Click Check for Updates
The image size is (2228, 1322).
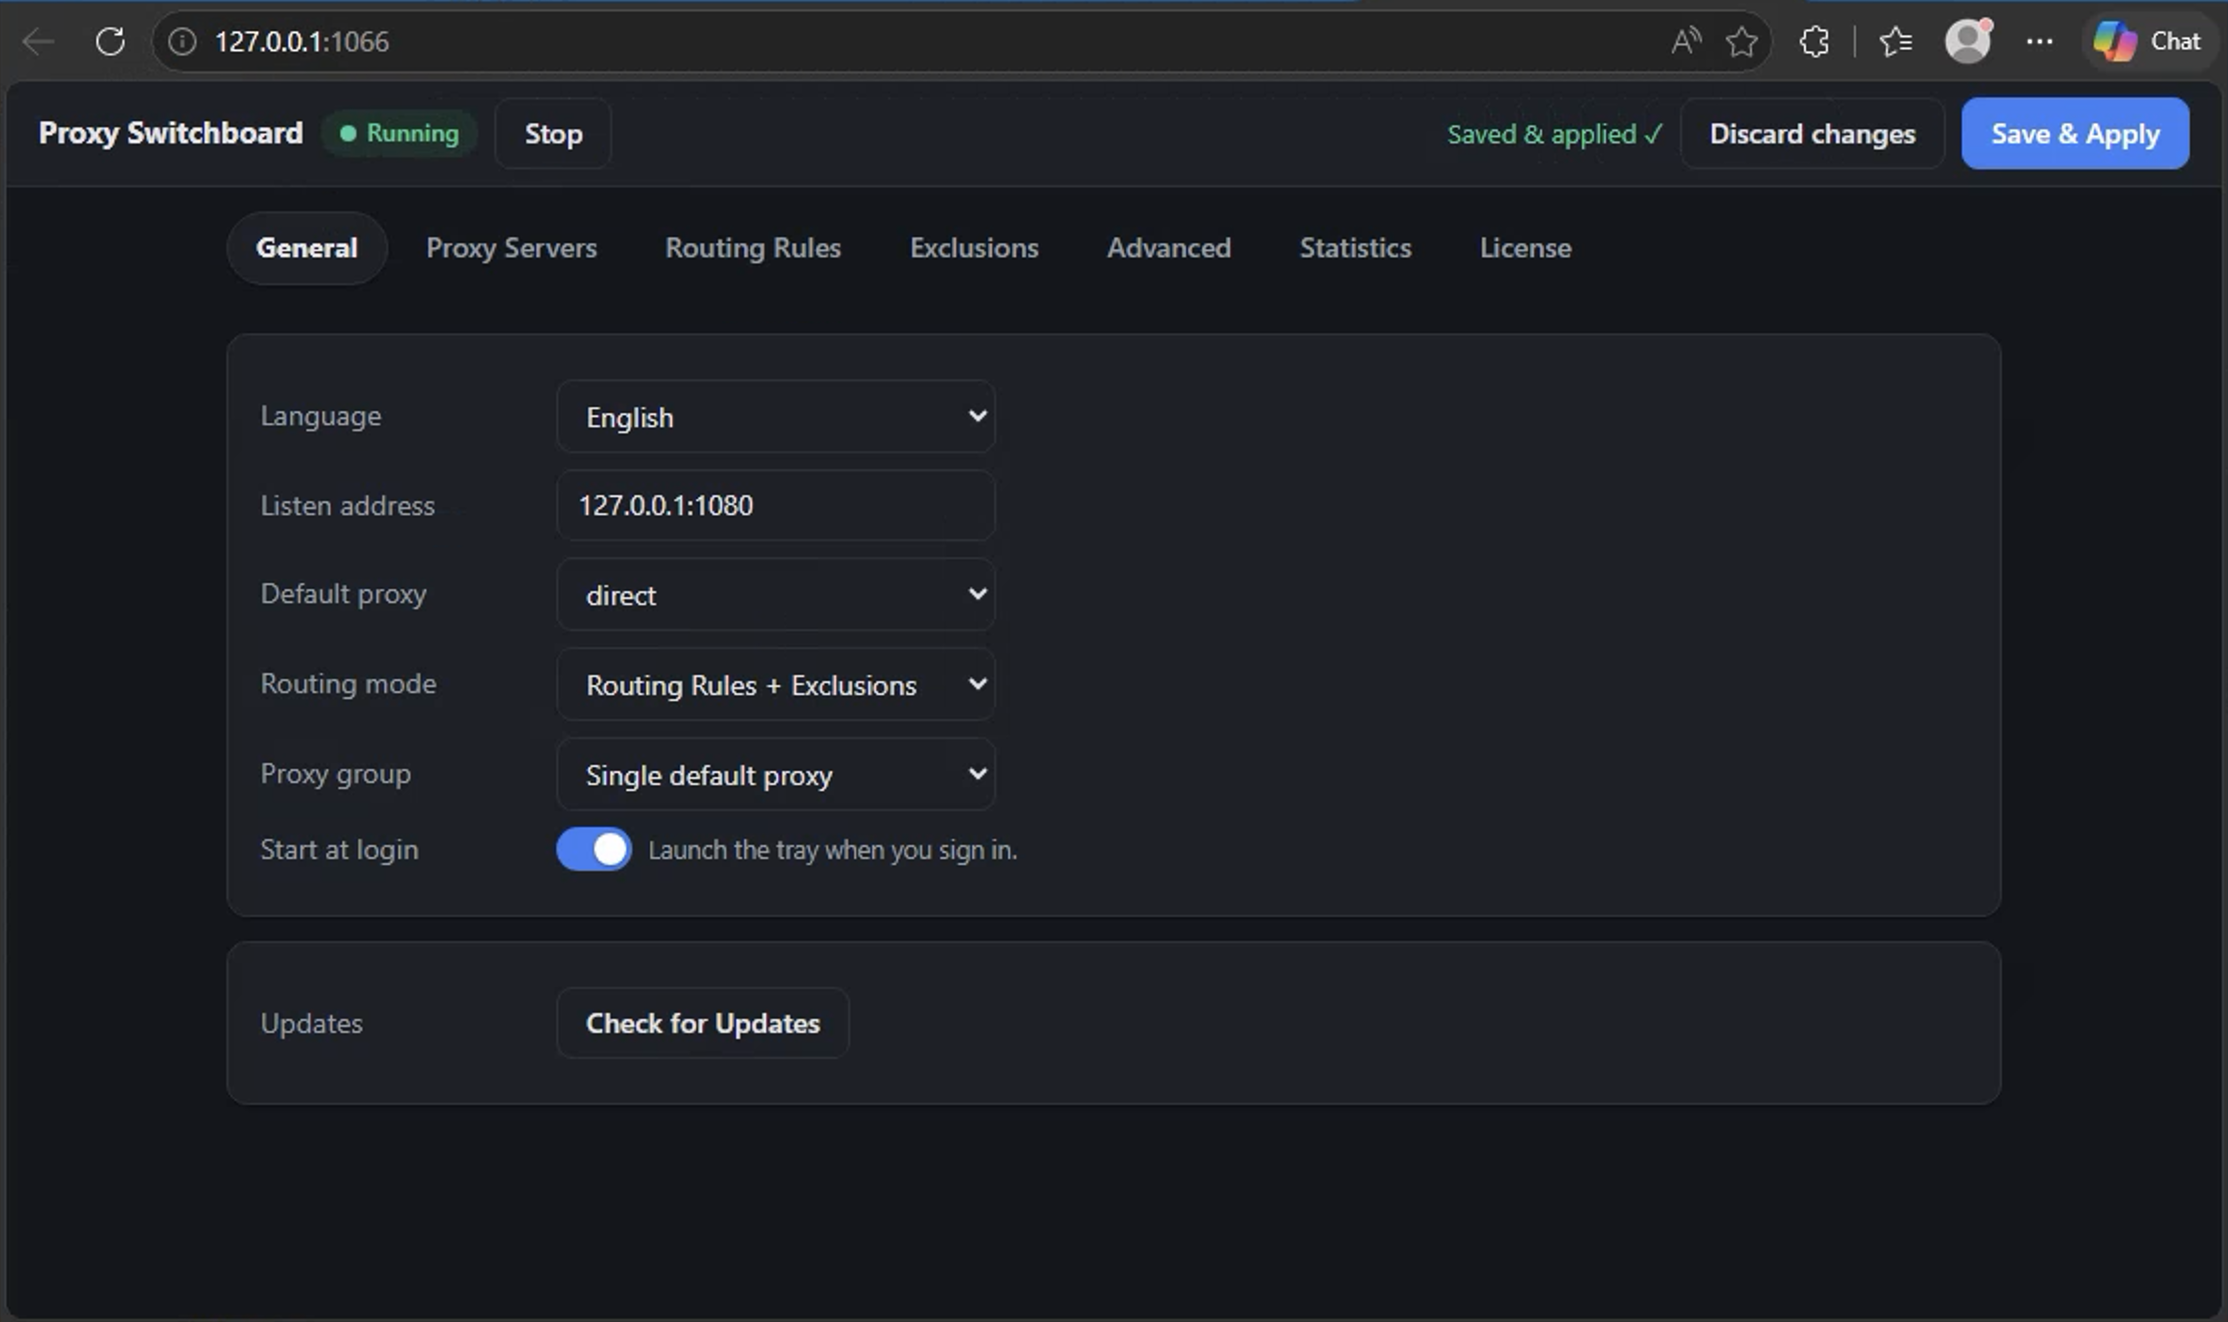(703, 1024)
